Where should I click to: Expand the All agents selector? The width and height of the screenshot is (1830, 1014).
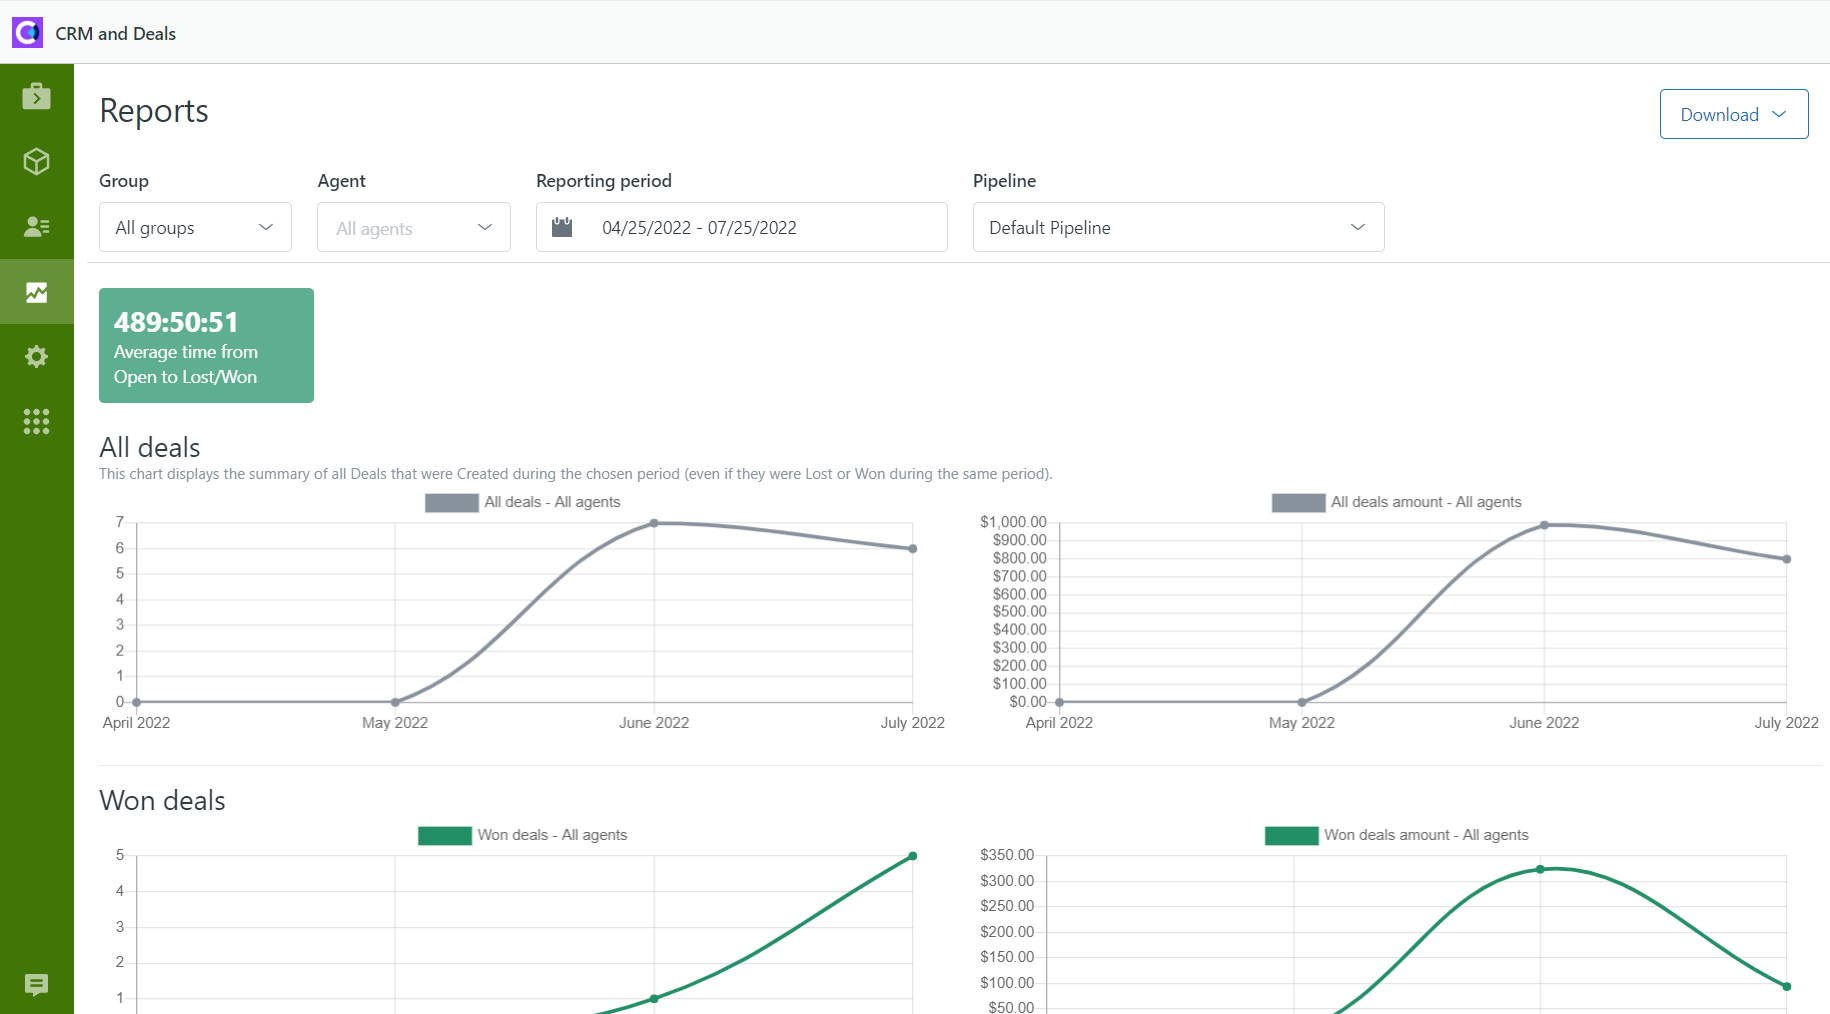(413, 227)
